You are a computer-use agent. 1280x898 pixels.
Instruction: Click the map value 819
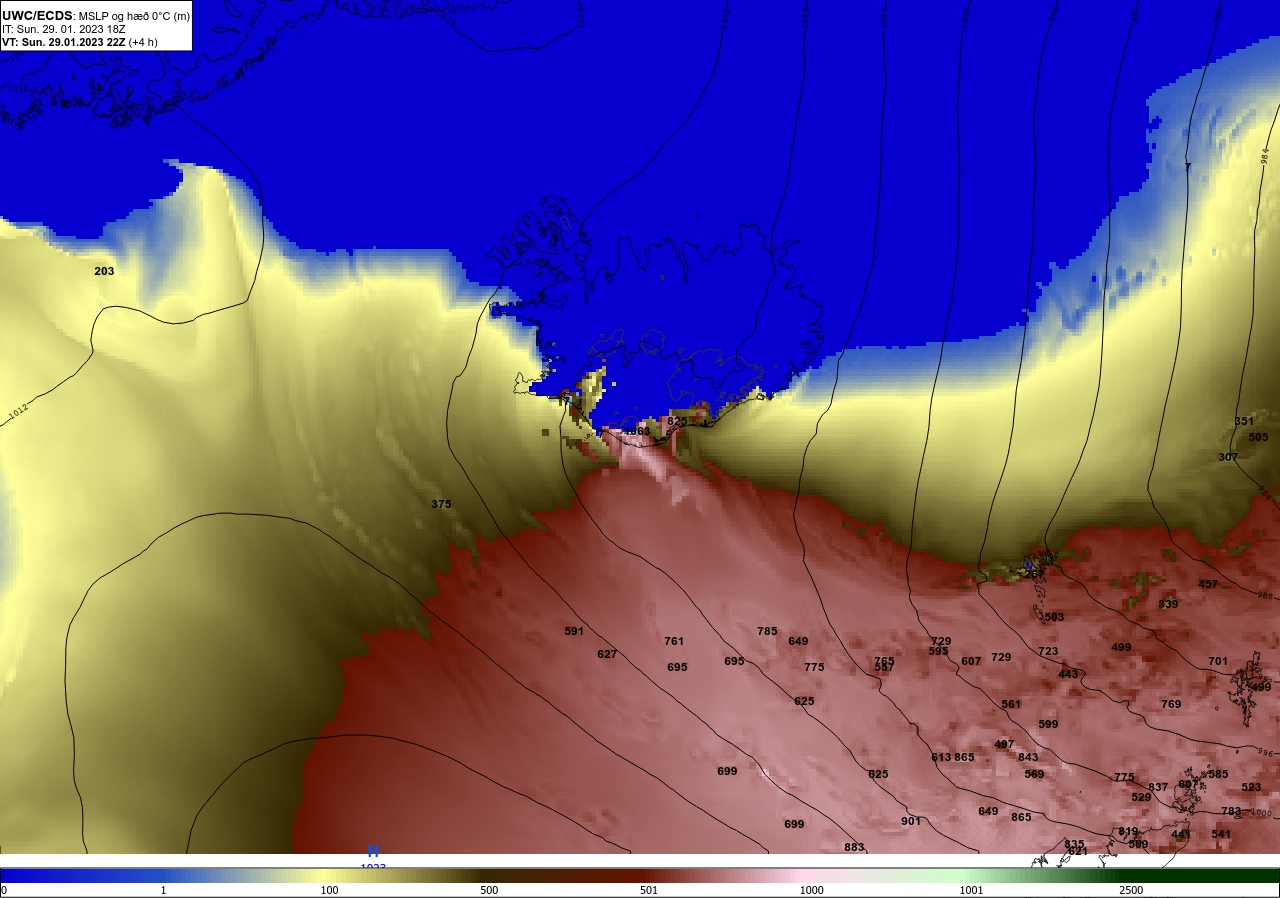[1128, 831]
